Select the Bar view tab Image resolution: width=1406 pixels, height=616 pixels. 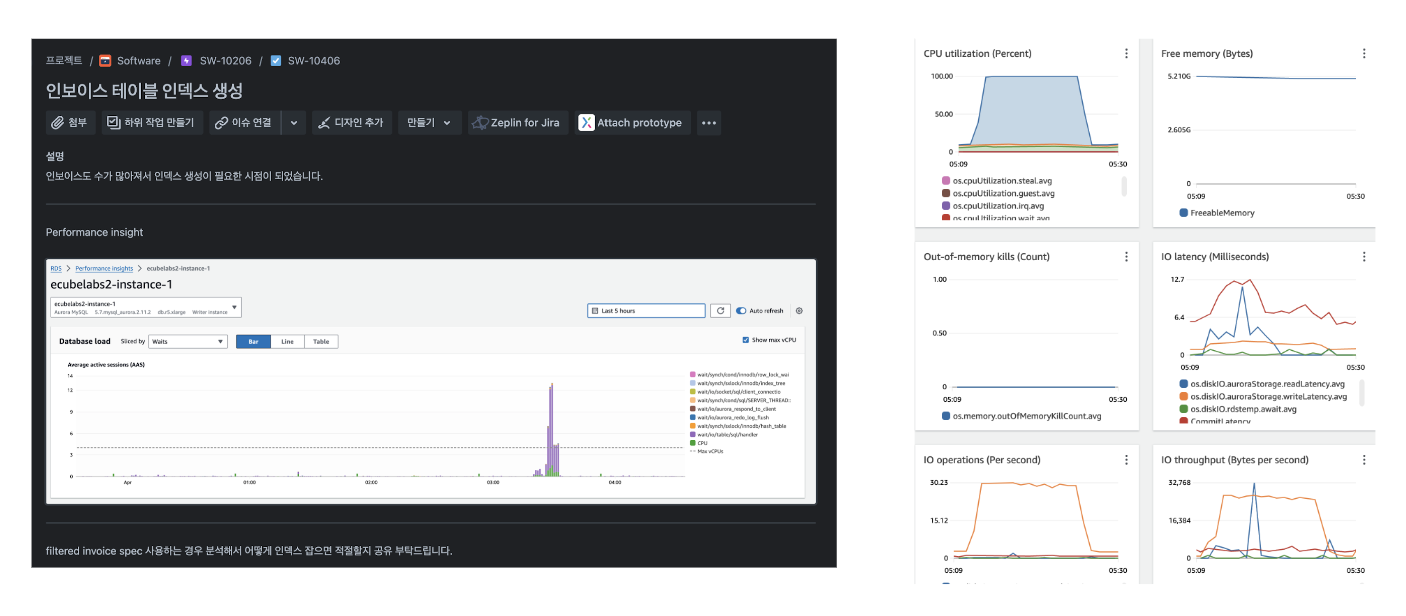253,341
